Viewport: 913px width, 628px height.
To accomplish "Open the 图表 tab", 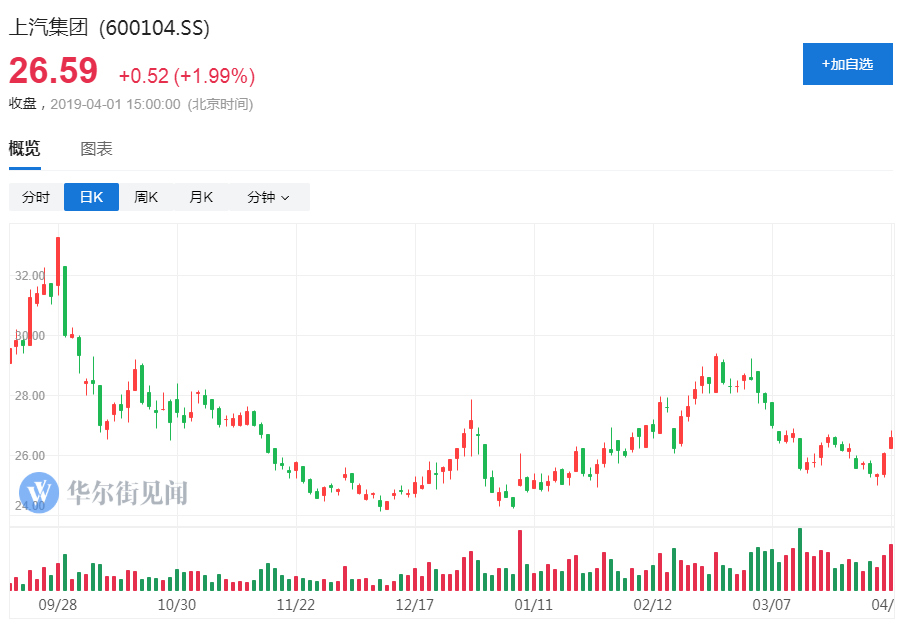I will [x=96, y=148].
